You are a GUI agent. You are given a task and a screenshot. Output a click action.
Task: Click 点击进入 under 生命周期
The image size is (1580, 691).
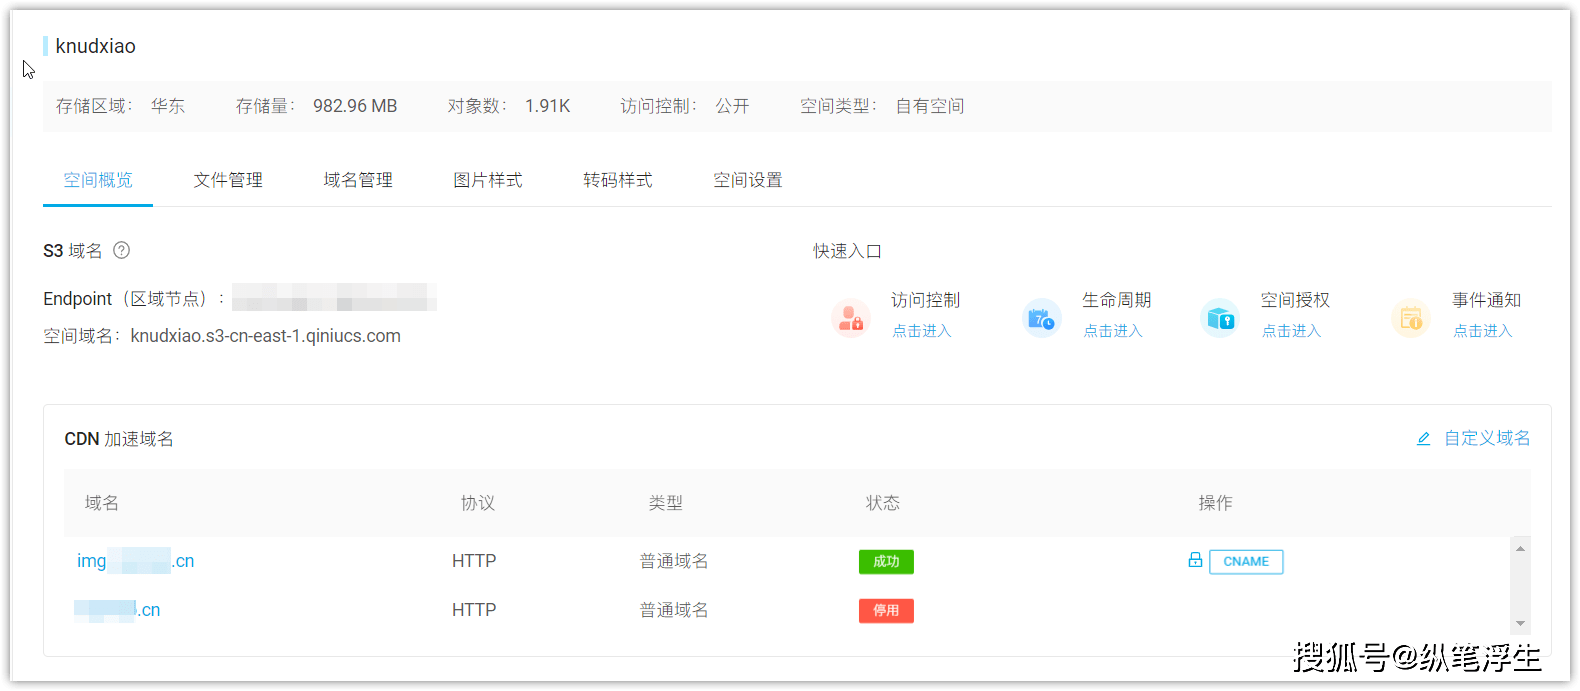click(x=1113, y=331)
